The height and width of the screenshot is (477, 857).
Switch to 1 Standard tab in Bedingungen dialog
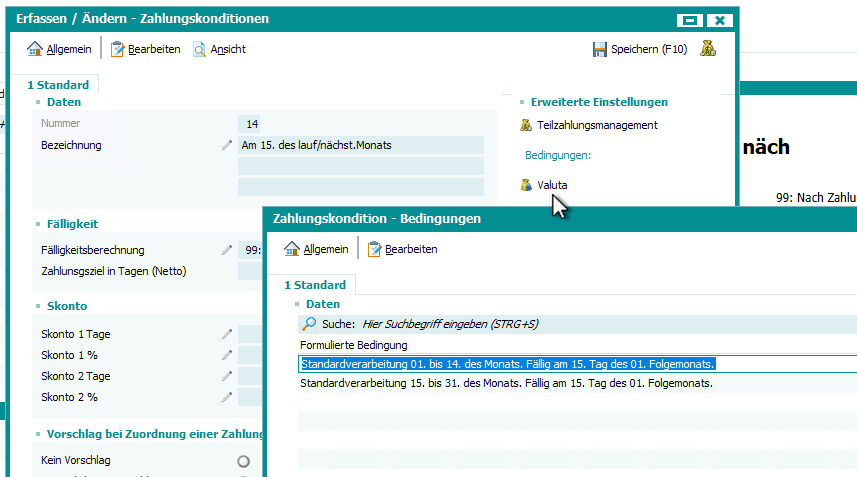pyautogui.click(x=314, y=285)
